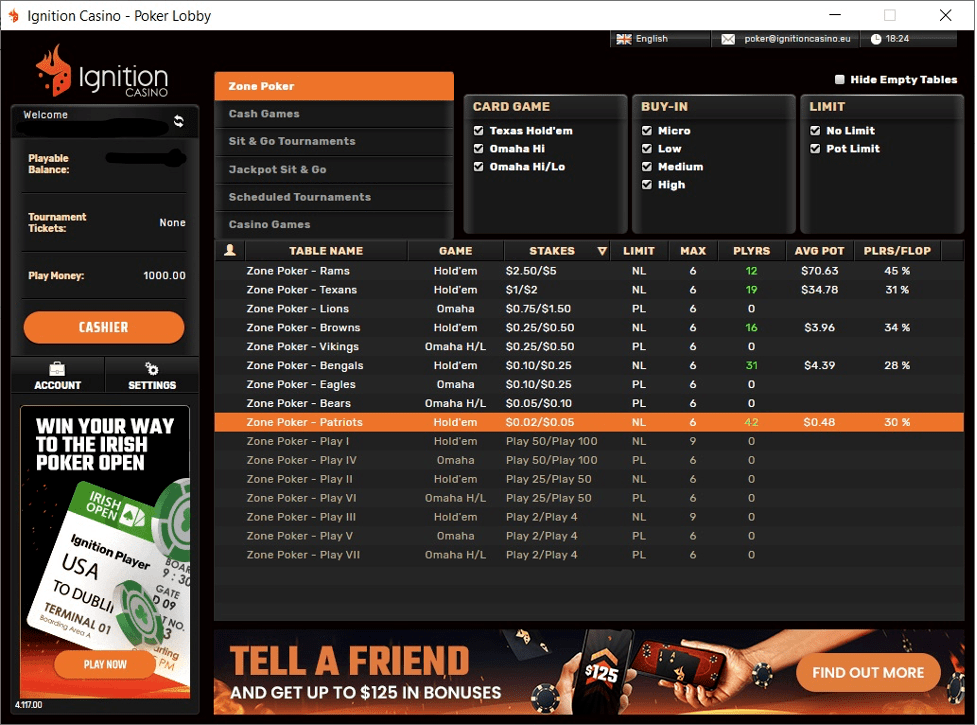Click the clock icon beside 18:24
The width and height of the screenshot is (977, 725).
(875, 39)
